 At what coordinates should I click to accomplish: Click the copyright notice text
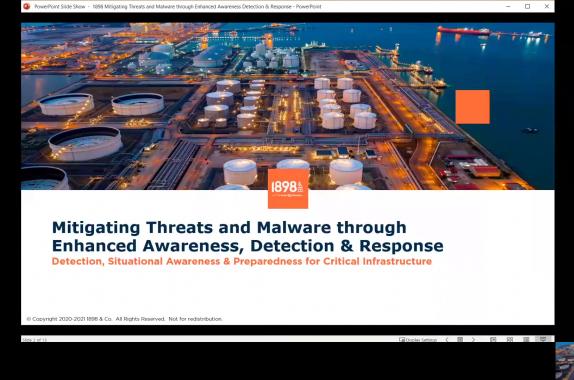(124, 319)
